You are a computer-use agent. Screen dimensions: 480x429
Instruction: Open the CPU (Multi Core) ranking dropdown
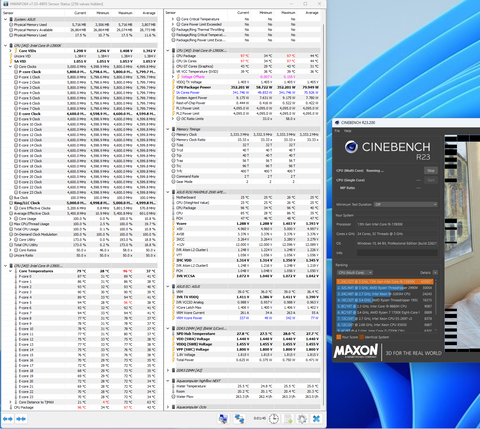click(x=354, y=273)
